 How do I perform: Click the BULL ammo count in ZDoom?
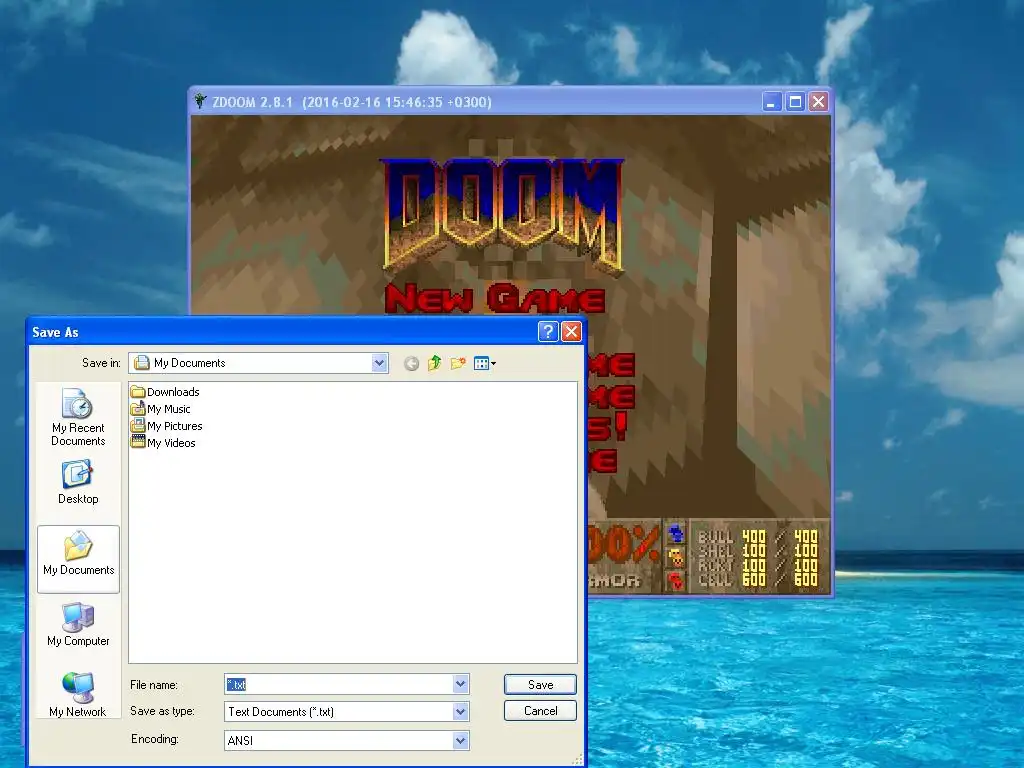pyautogui.click(x=754, y=537)
